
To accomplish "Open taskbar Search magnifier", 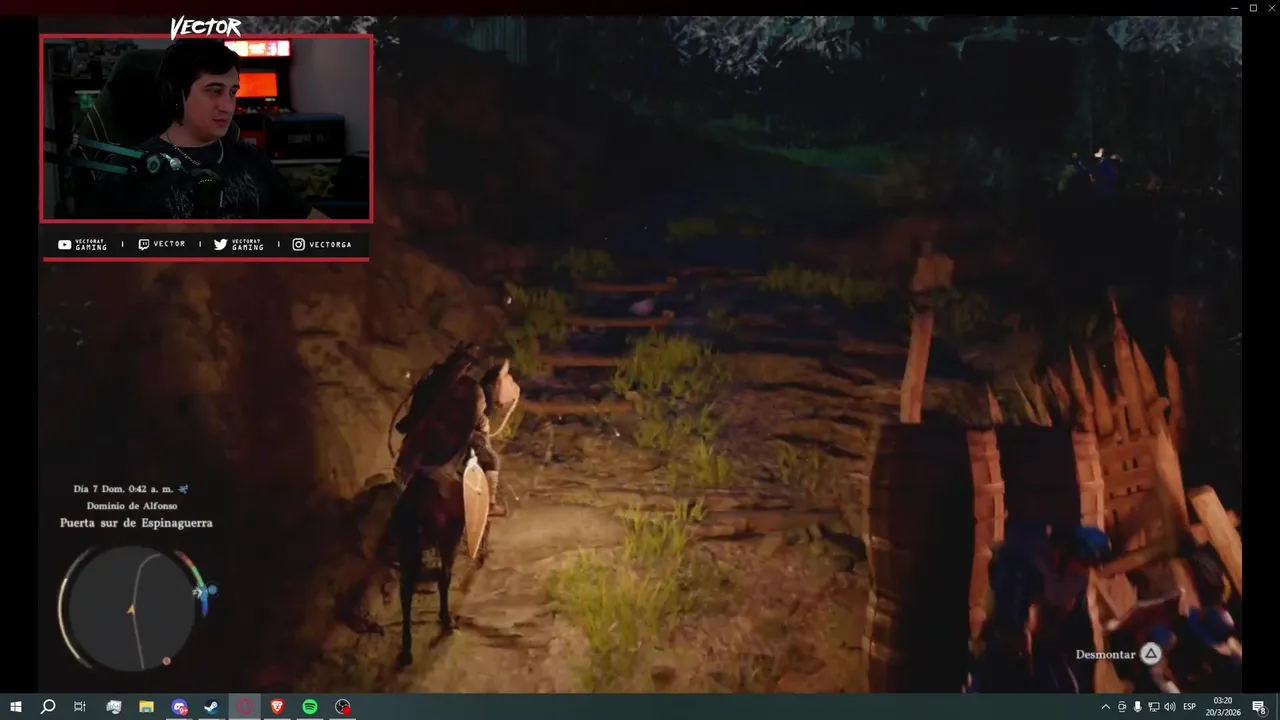I will [47, 707].
